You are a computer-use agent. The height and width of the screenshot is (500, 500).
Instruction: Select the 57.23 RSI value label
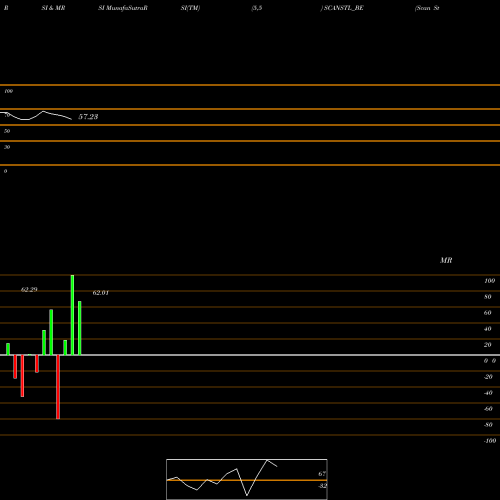click(88, 117)
